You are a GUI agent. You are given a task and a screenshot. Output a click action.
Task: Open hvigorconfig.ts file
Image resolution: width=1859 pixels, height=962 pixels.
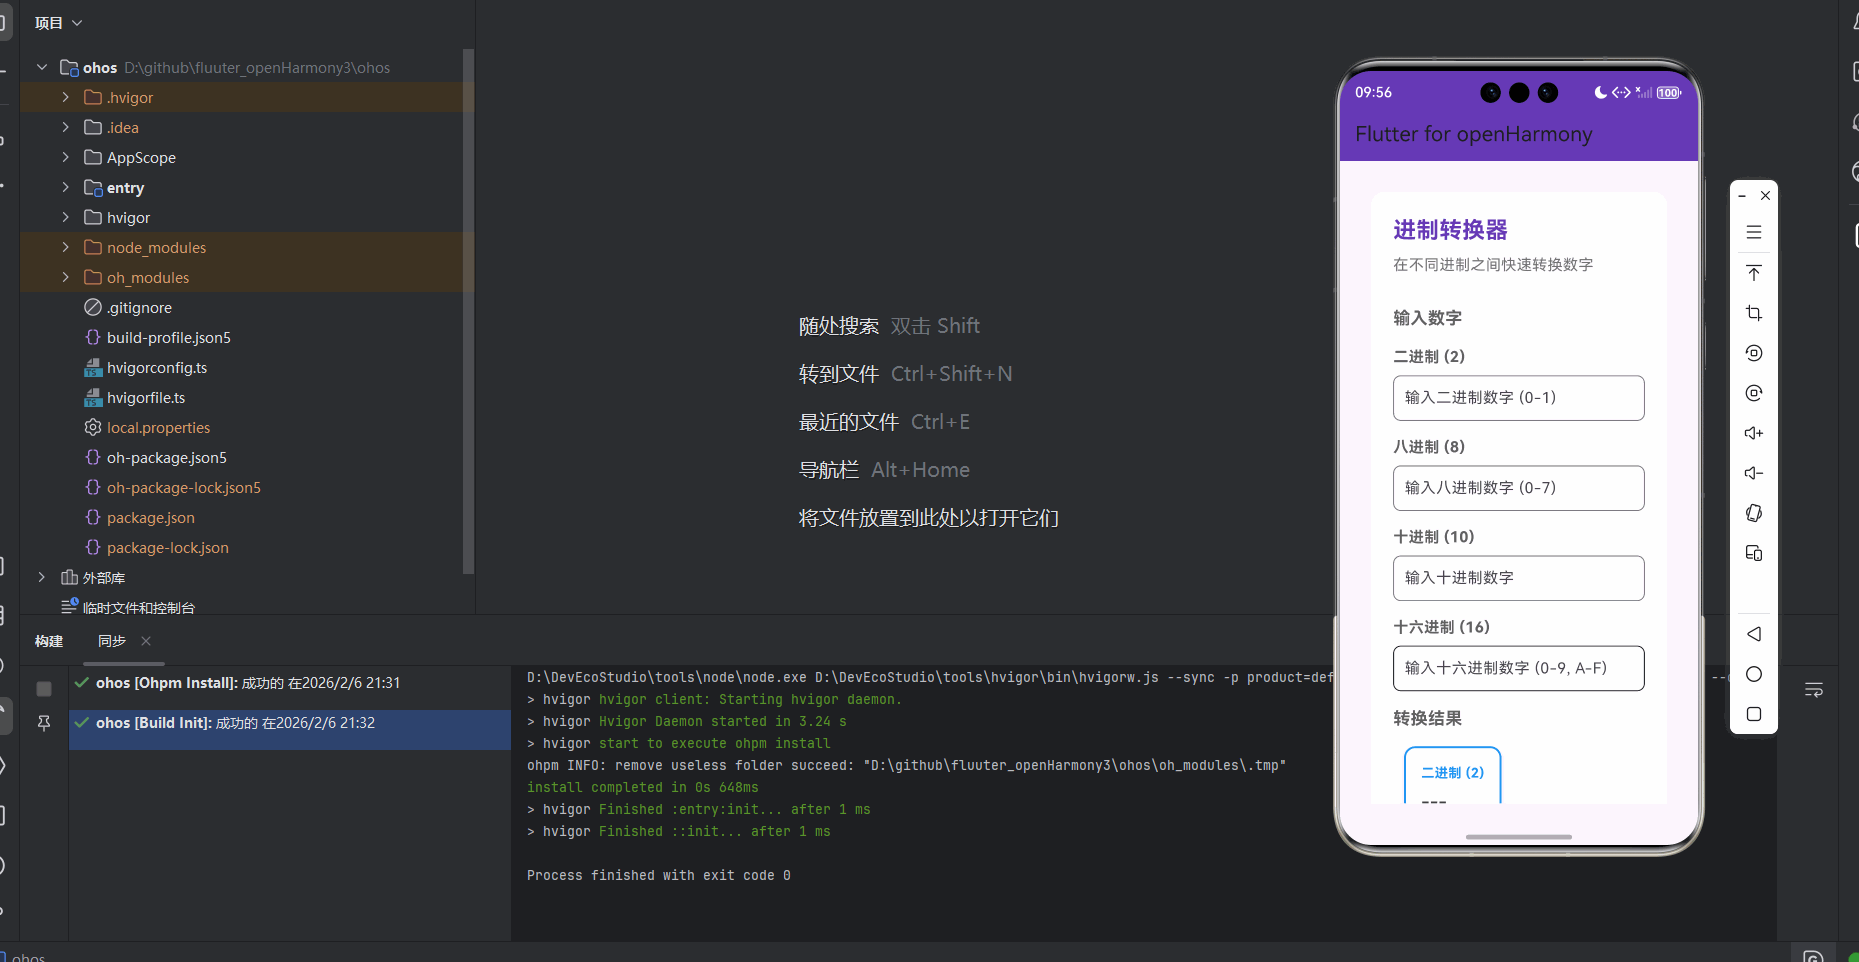coord(157,368)
